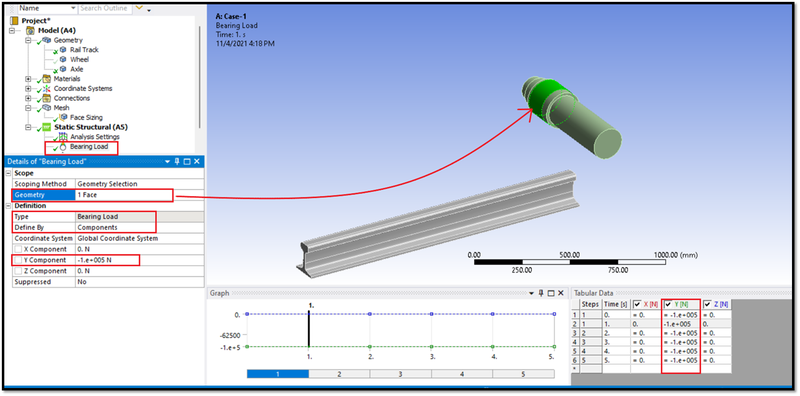Pin the Details of Bearing Load panel

coord(177,162)
